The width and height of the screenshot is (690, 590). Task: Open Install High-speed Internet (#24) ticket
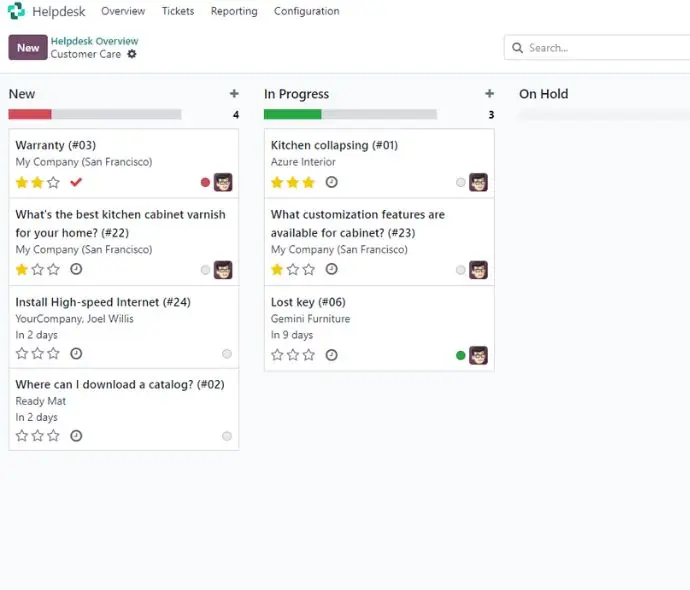point(124,327)
